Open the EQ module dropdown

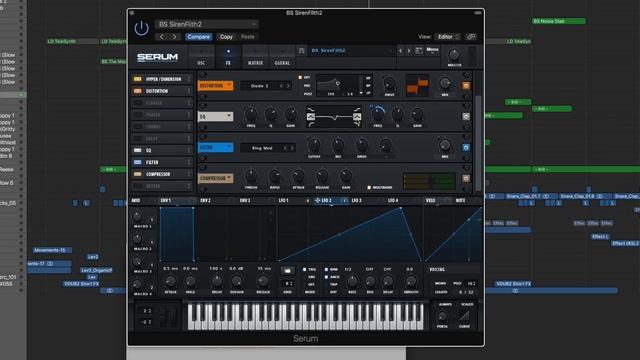click(216, 117)
